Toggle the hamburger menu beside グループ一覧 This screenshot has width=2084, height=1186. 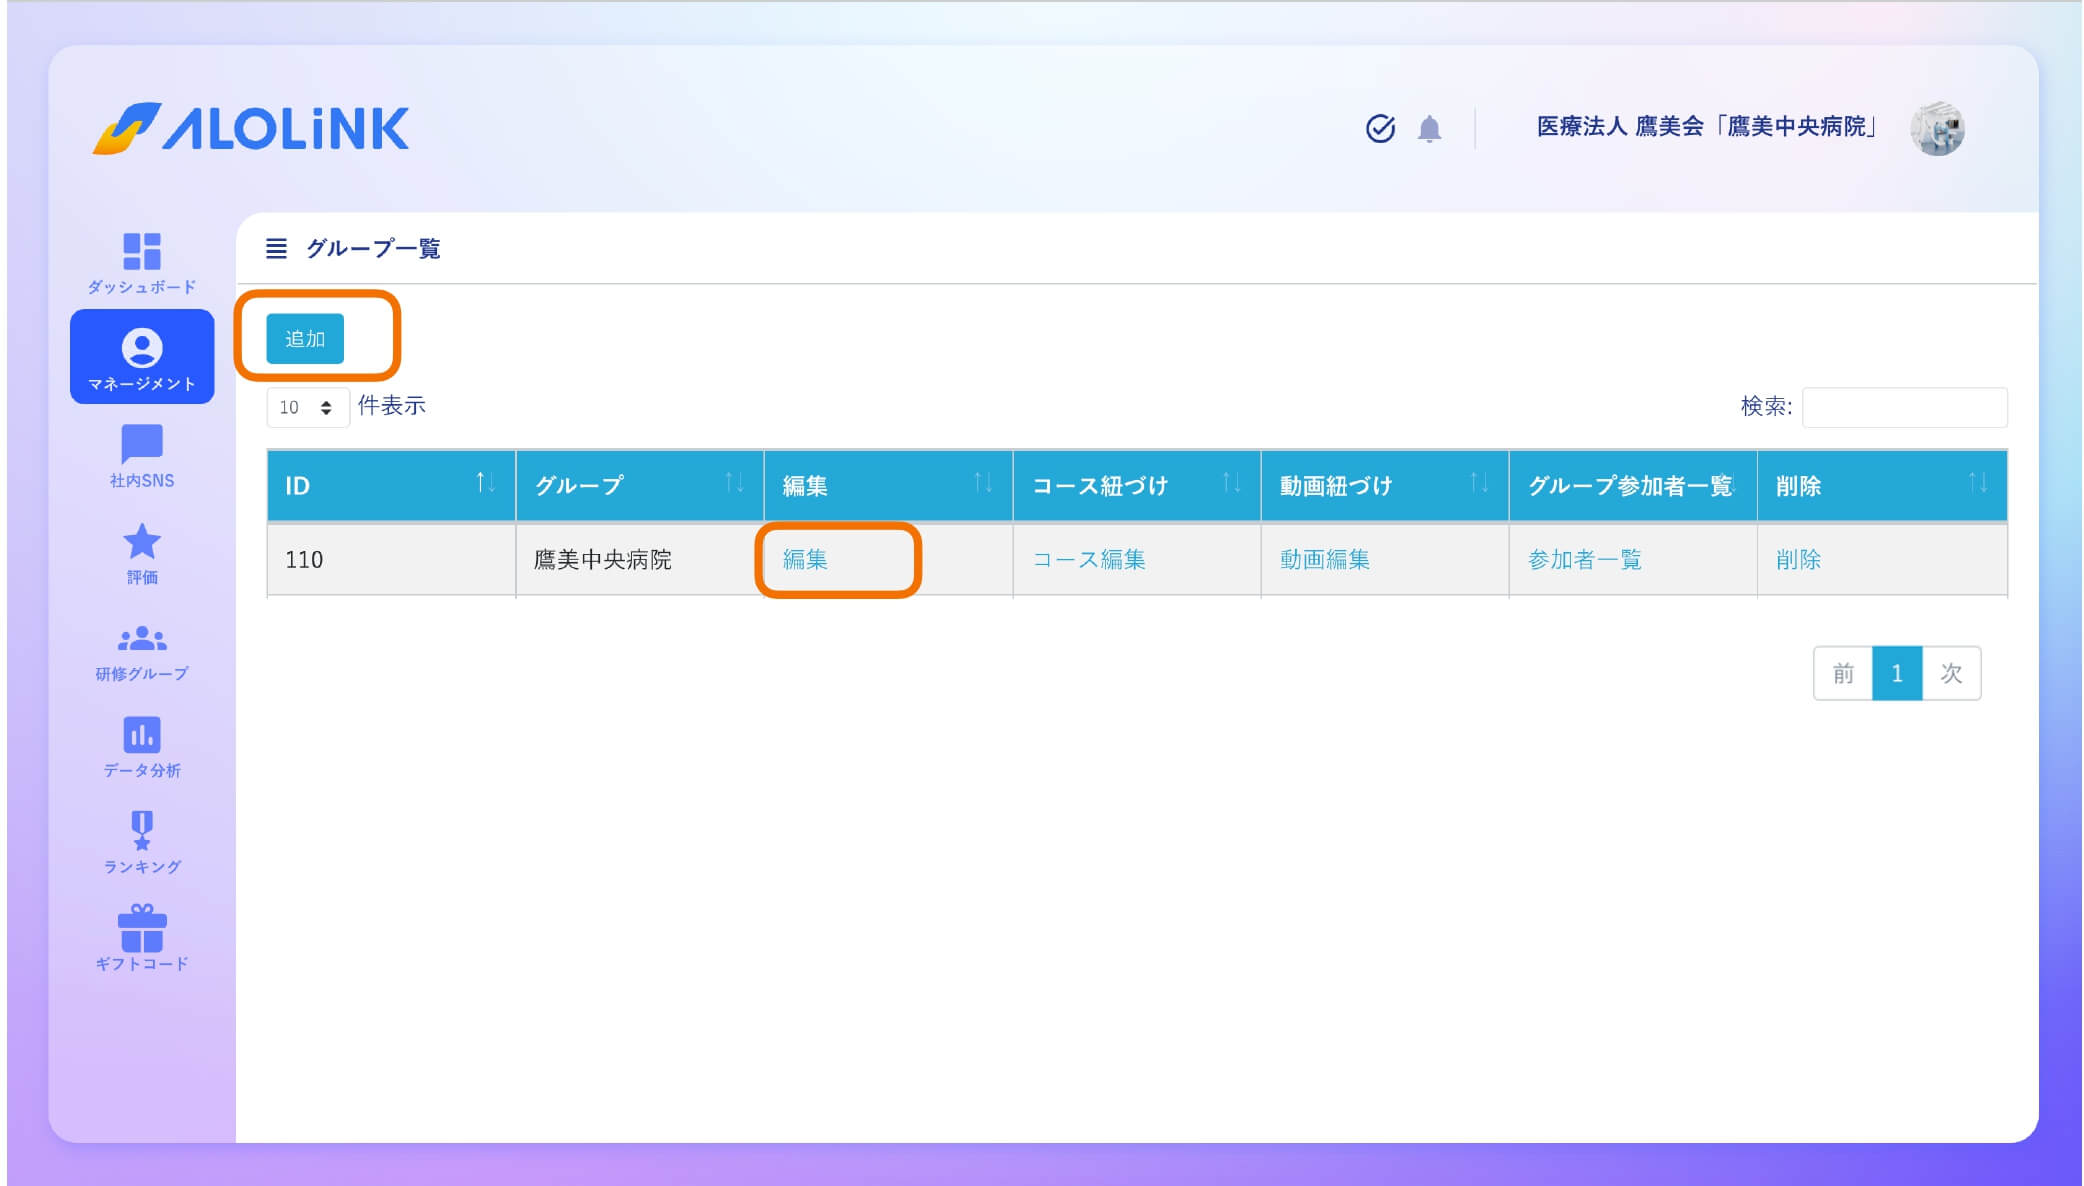(276, 248)
